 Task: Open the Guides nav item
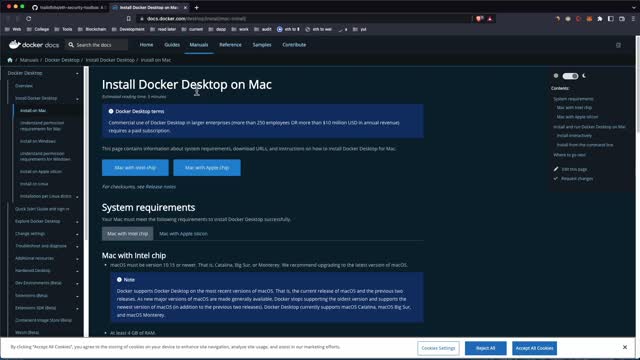pyautogui.click(x=172, y=45)
